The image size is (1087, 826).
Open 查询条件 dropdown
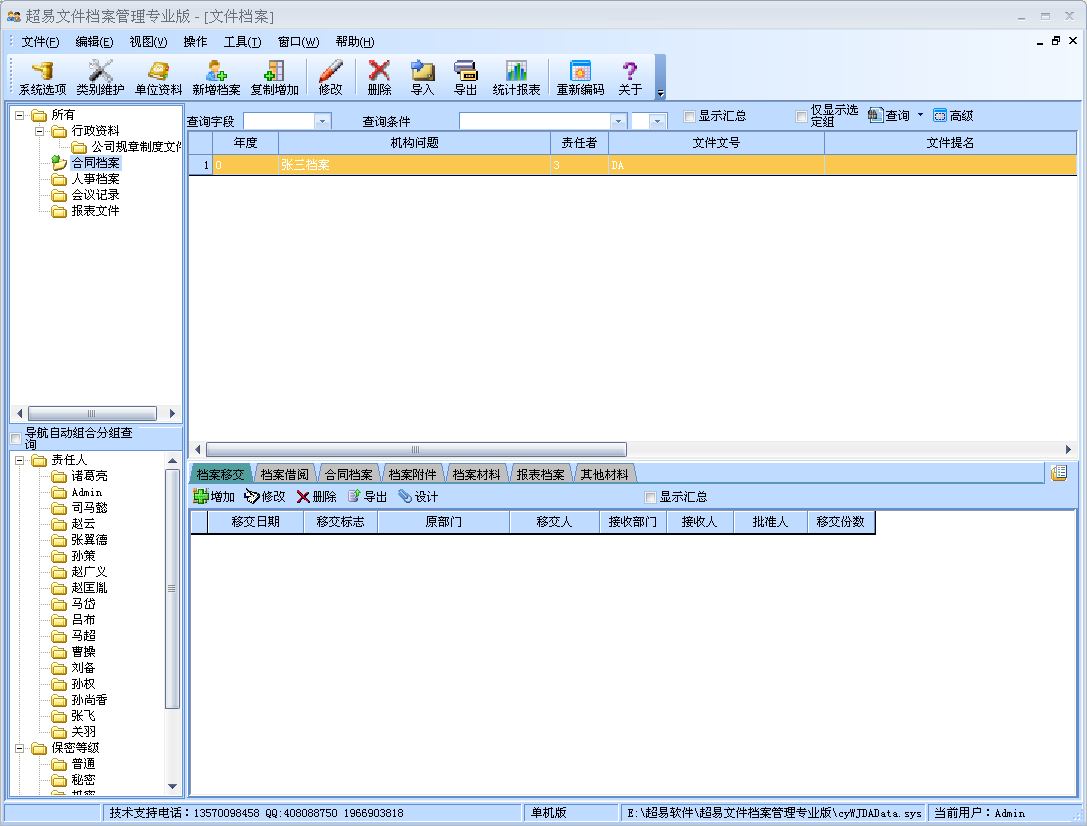click(618, 121)
